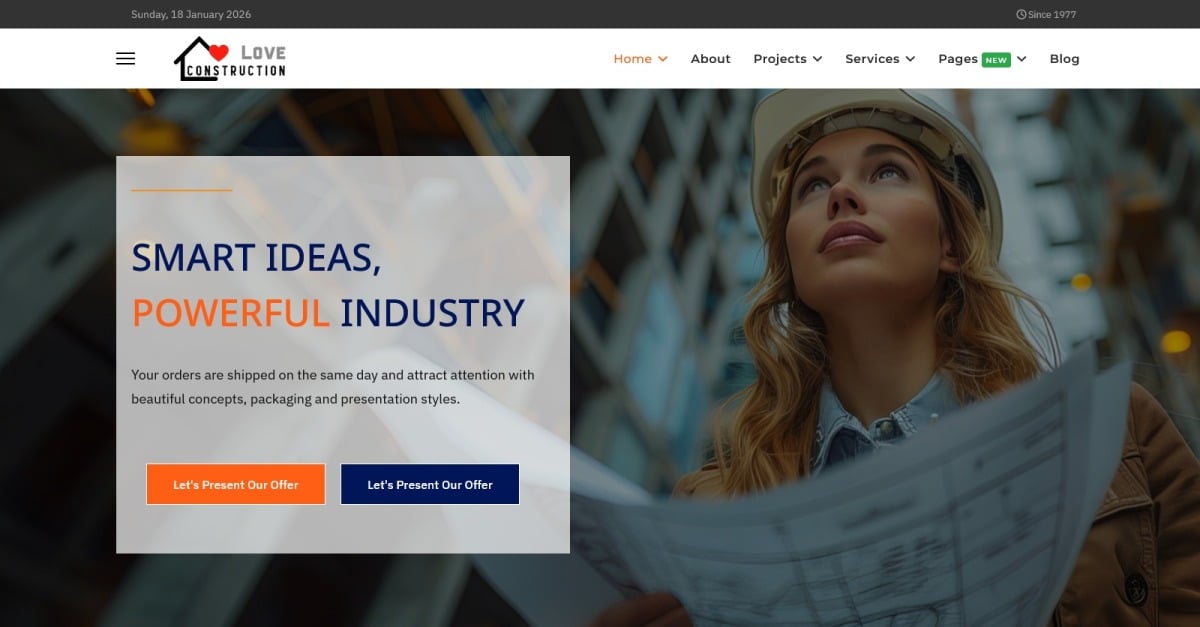Select the Home menu item
Screen dimensions: 1200x627
pos(632,59)
